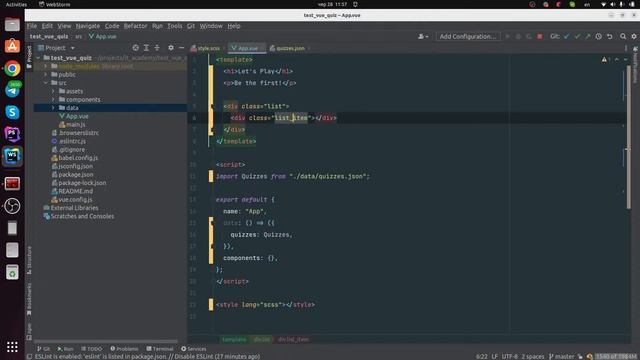The width and height of the screenshot is (640, 360).
Task: Expand the components folder
Action: [53, 100]
